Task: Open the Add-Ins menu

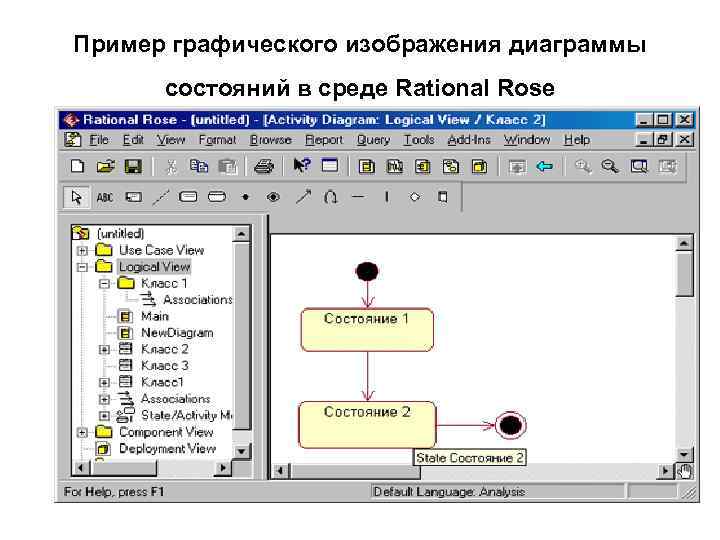Action: [469, 140]
